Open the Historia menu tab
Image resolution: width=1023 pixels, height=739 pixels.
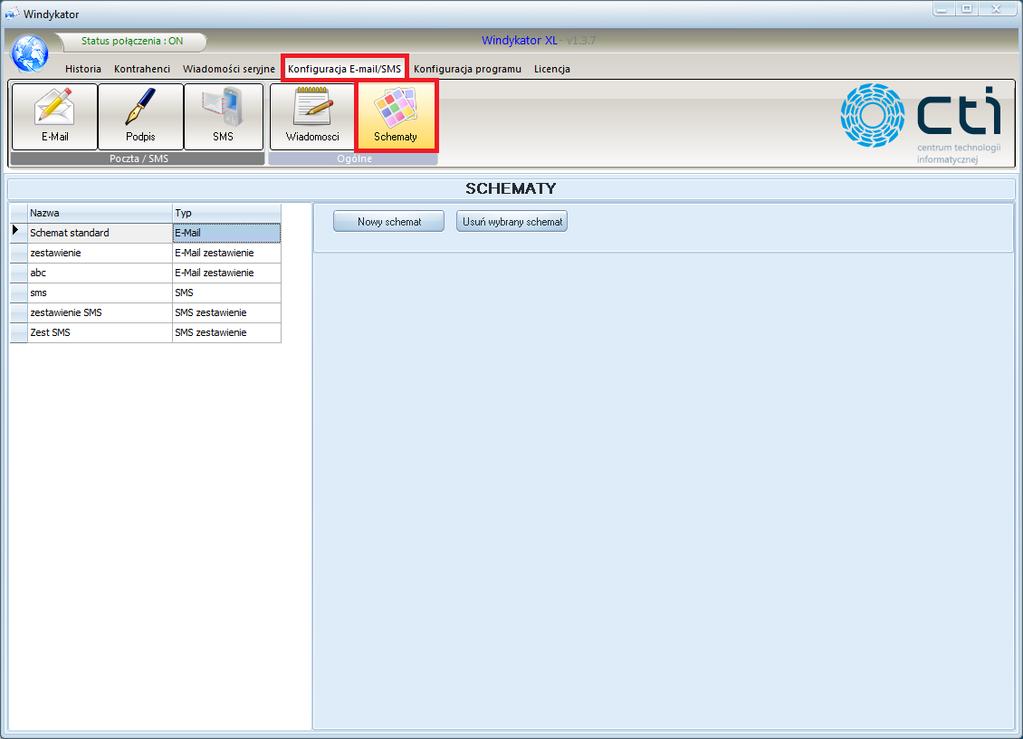coord(83,68)
